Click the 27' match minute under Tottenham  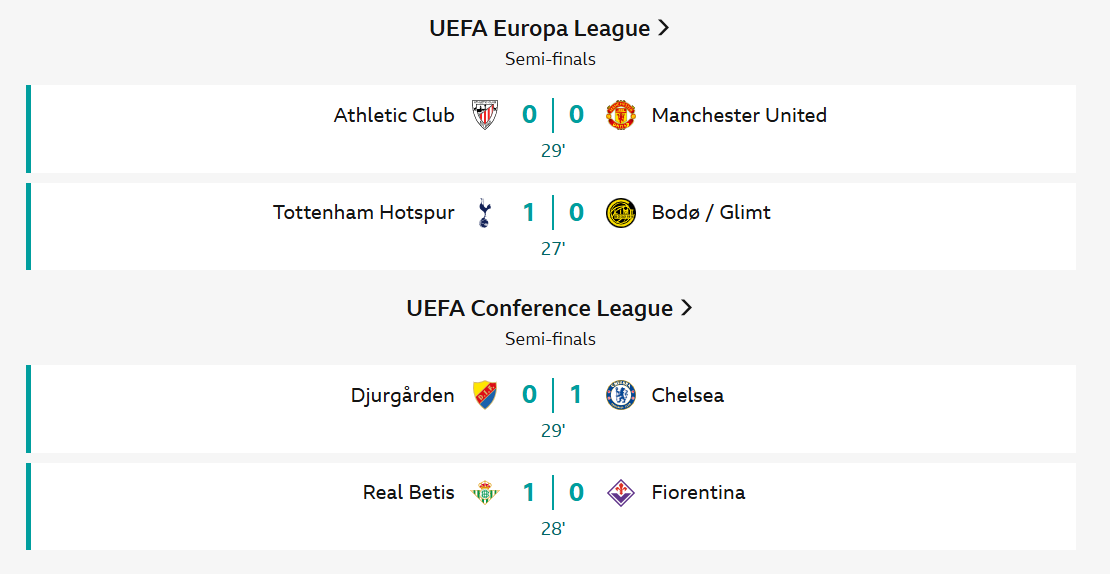point(553,248)
